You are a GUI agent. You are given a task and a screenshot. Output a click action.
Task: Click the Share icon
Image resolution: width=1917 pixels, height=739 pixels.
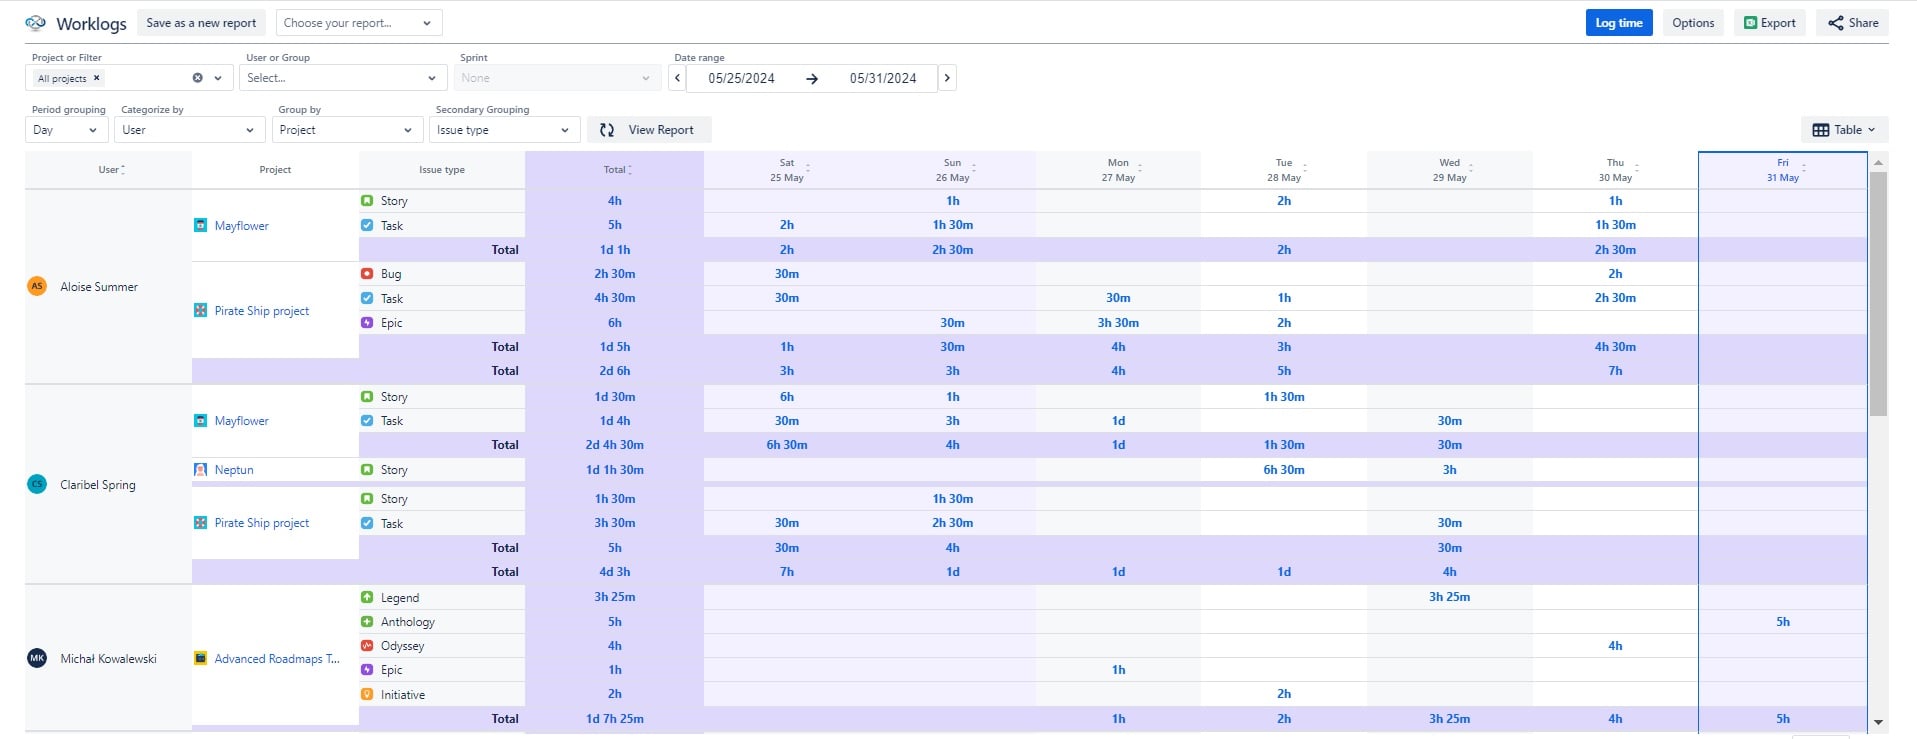(1836, 23)
